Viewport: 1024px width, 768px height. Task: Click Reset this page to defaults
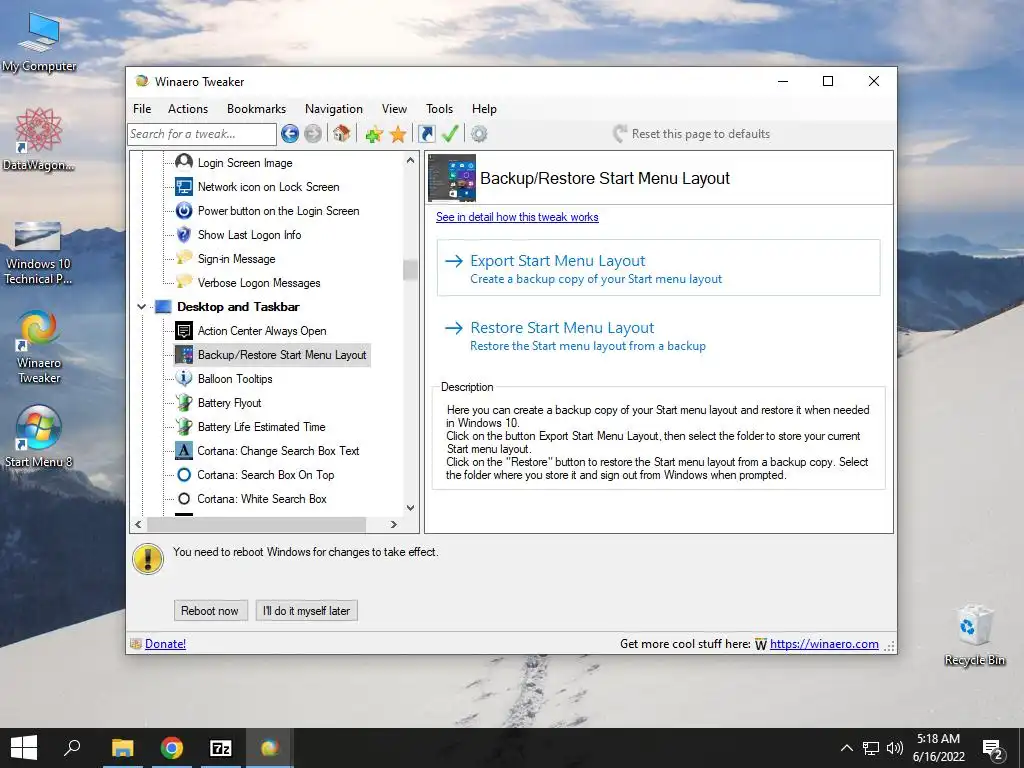[692, 134]
